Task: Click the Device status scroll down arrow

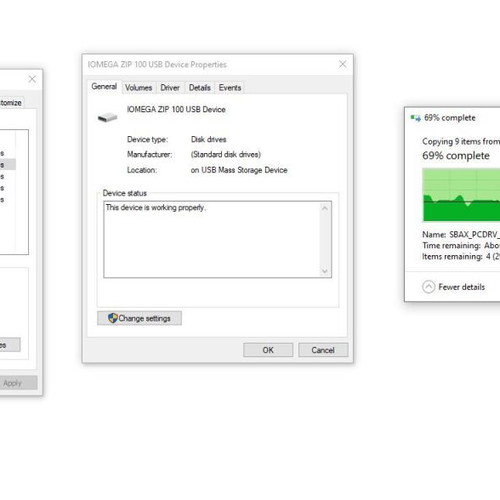Action: (x=325, y=271)
